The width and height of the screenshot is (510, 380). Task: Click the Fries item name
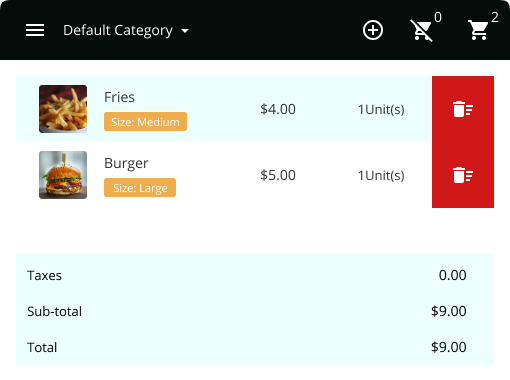point(119,97)
